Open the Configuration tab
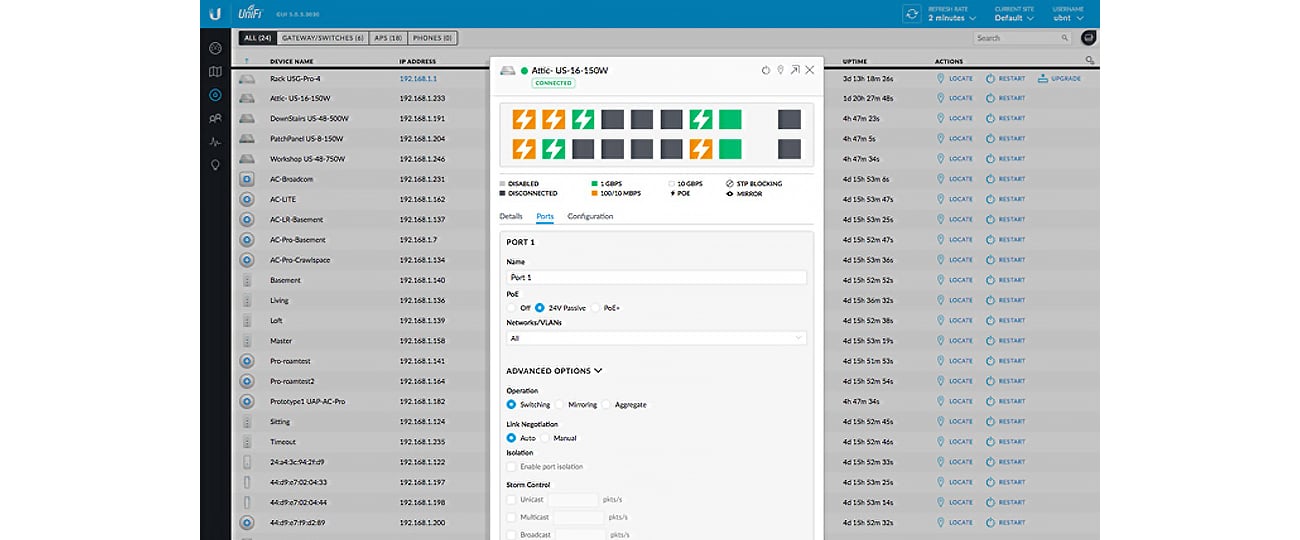Image resolution: width=1300 pixels, height=540 pixels. 590,216
